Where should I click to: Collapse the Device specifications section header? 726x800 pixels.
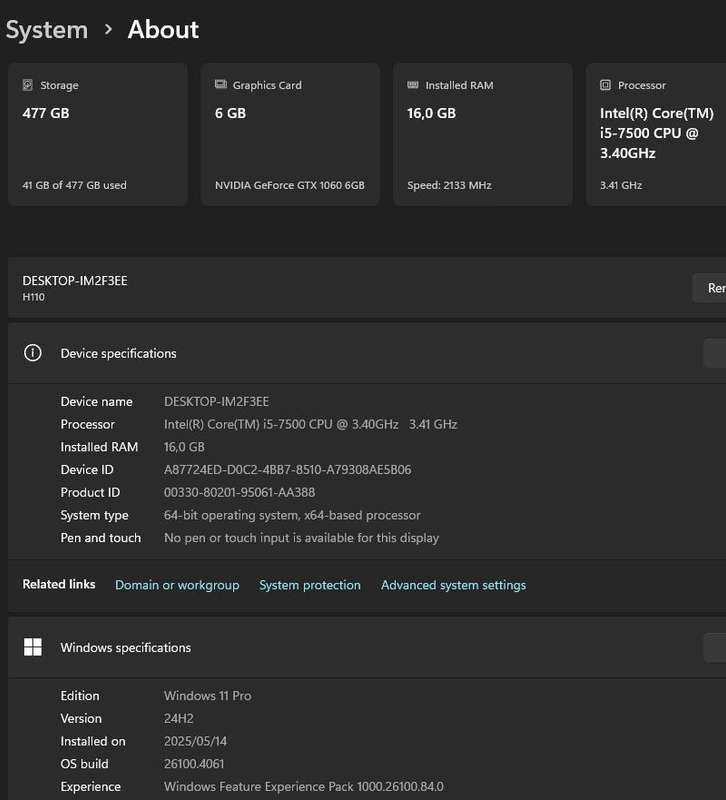coord(367,353)
